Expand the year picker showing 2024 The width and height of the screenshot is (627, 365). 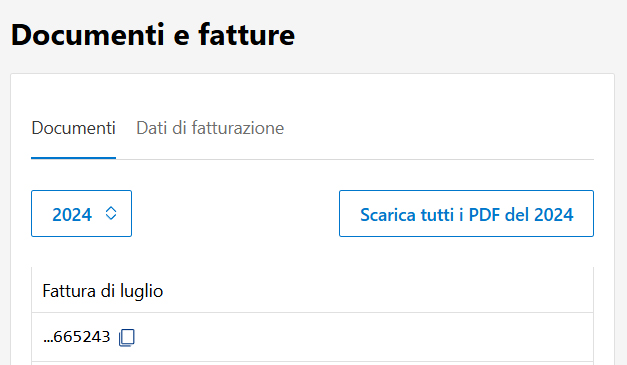[x=82, y=213]
